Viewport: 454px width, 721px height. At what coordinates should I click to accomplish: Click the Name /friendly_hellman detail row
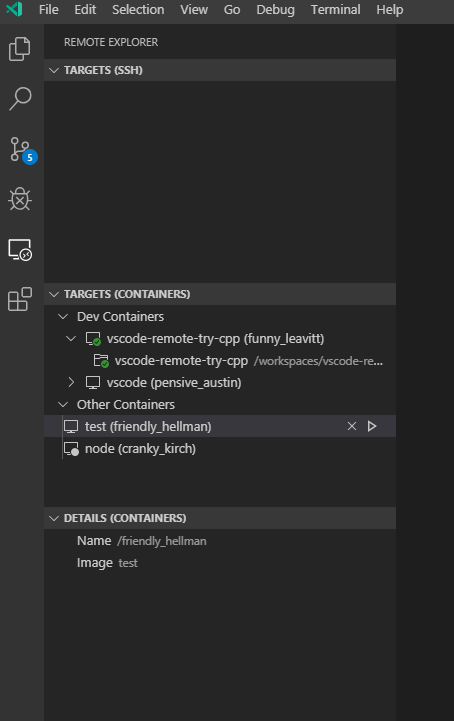pyautogui.click(x=220, y=541)
